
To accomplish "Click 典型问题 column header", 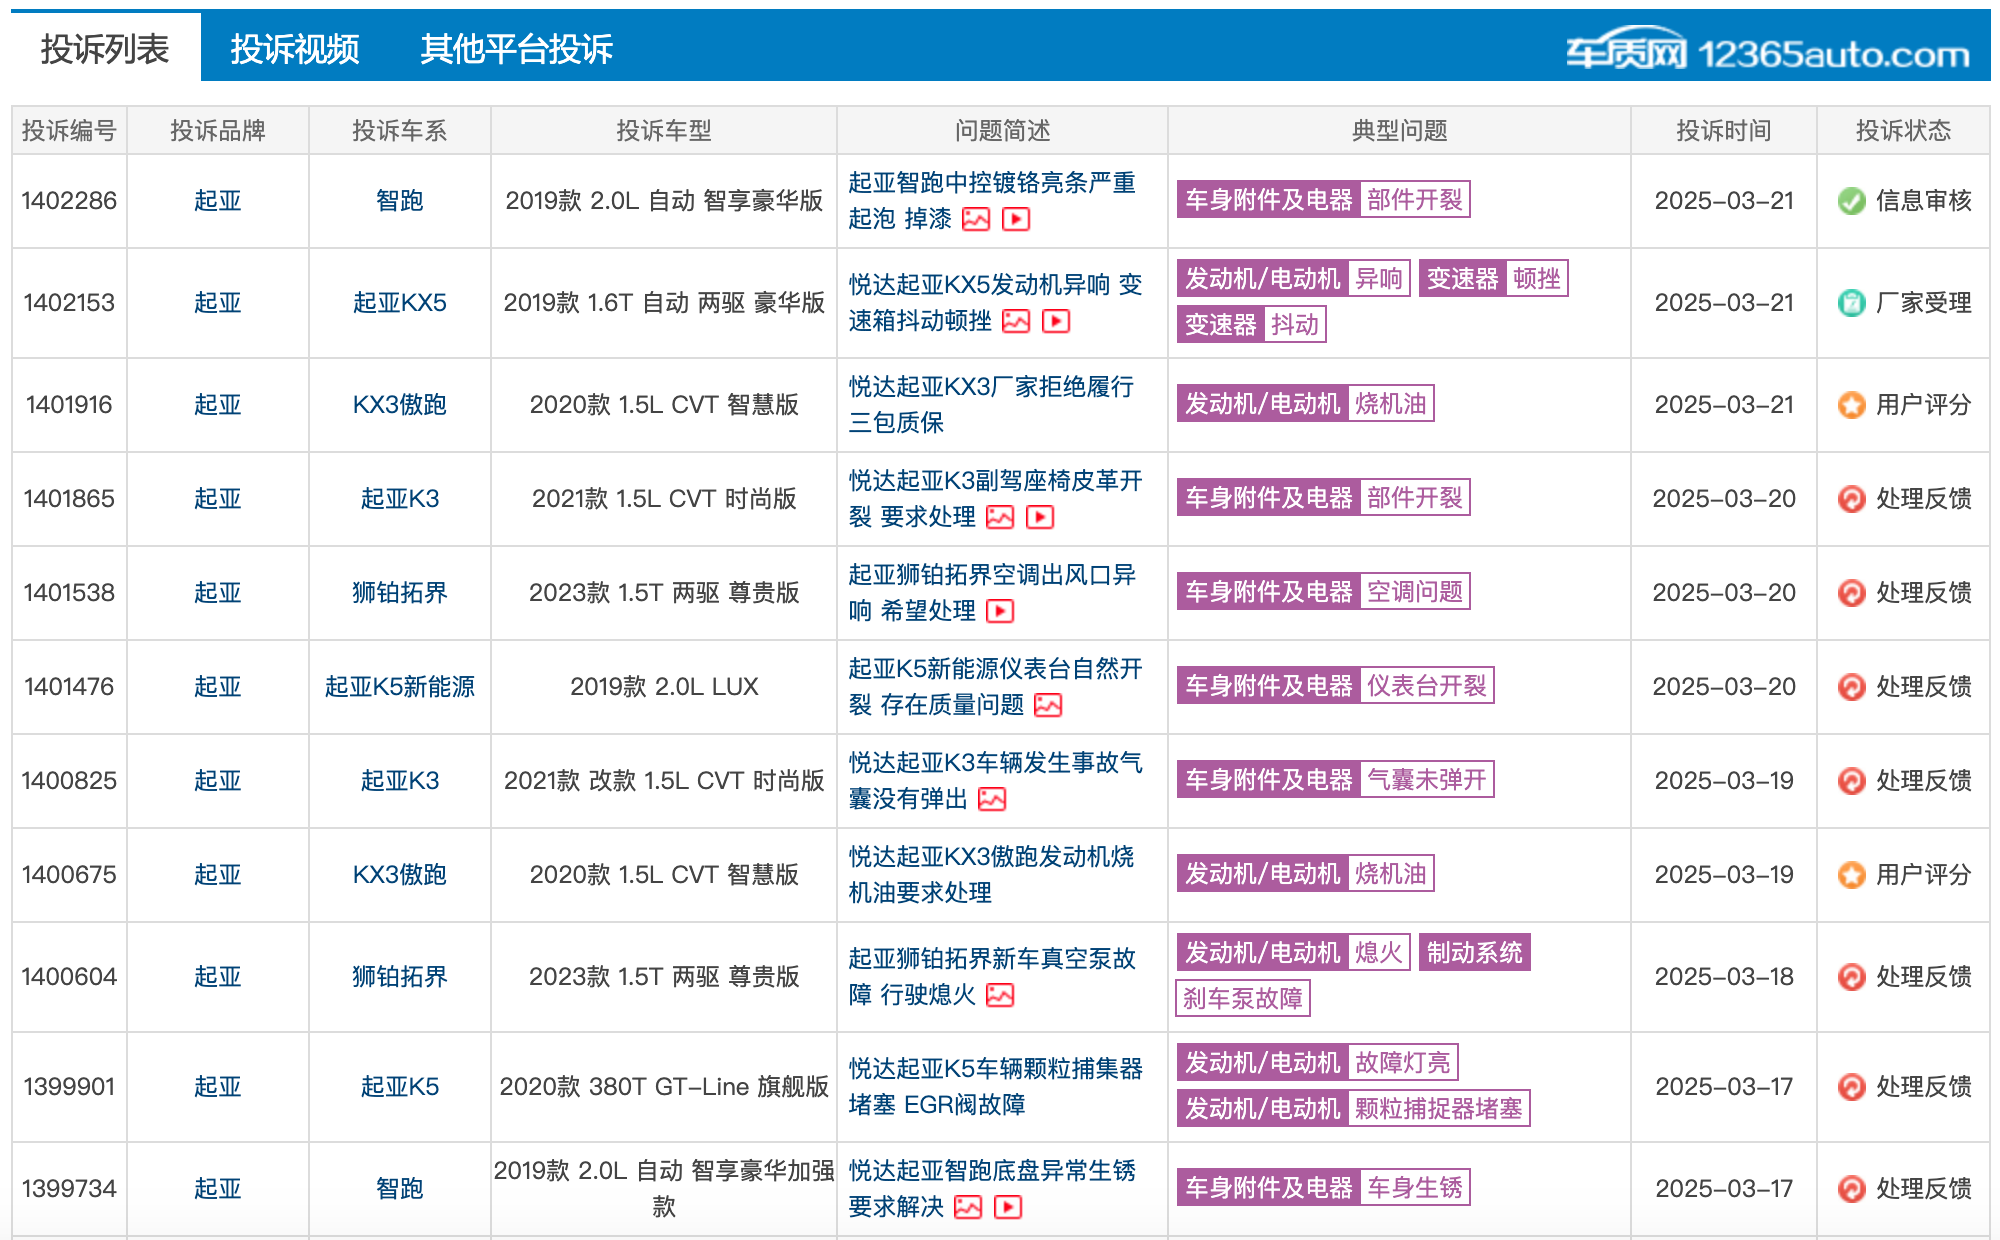I will [1399, 131].
